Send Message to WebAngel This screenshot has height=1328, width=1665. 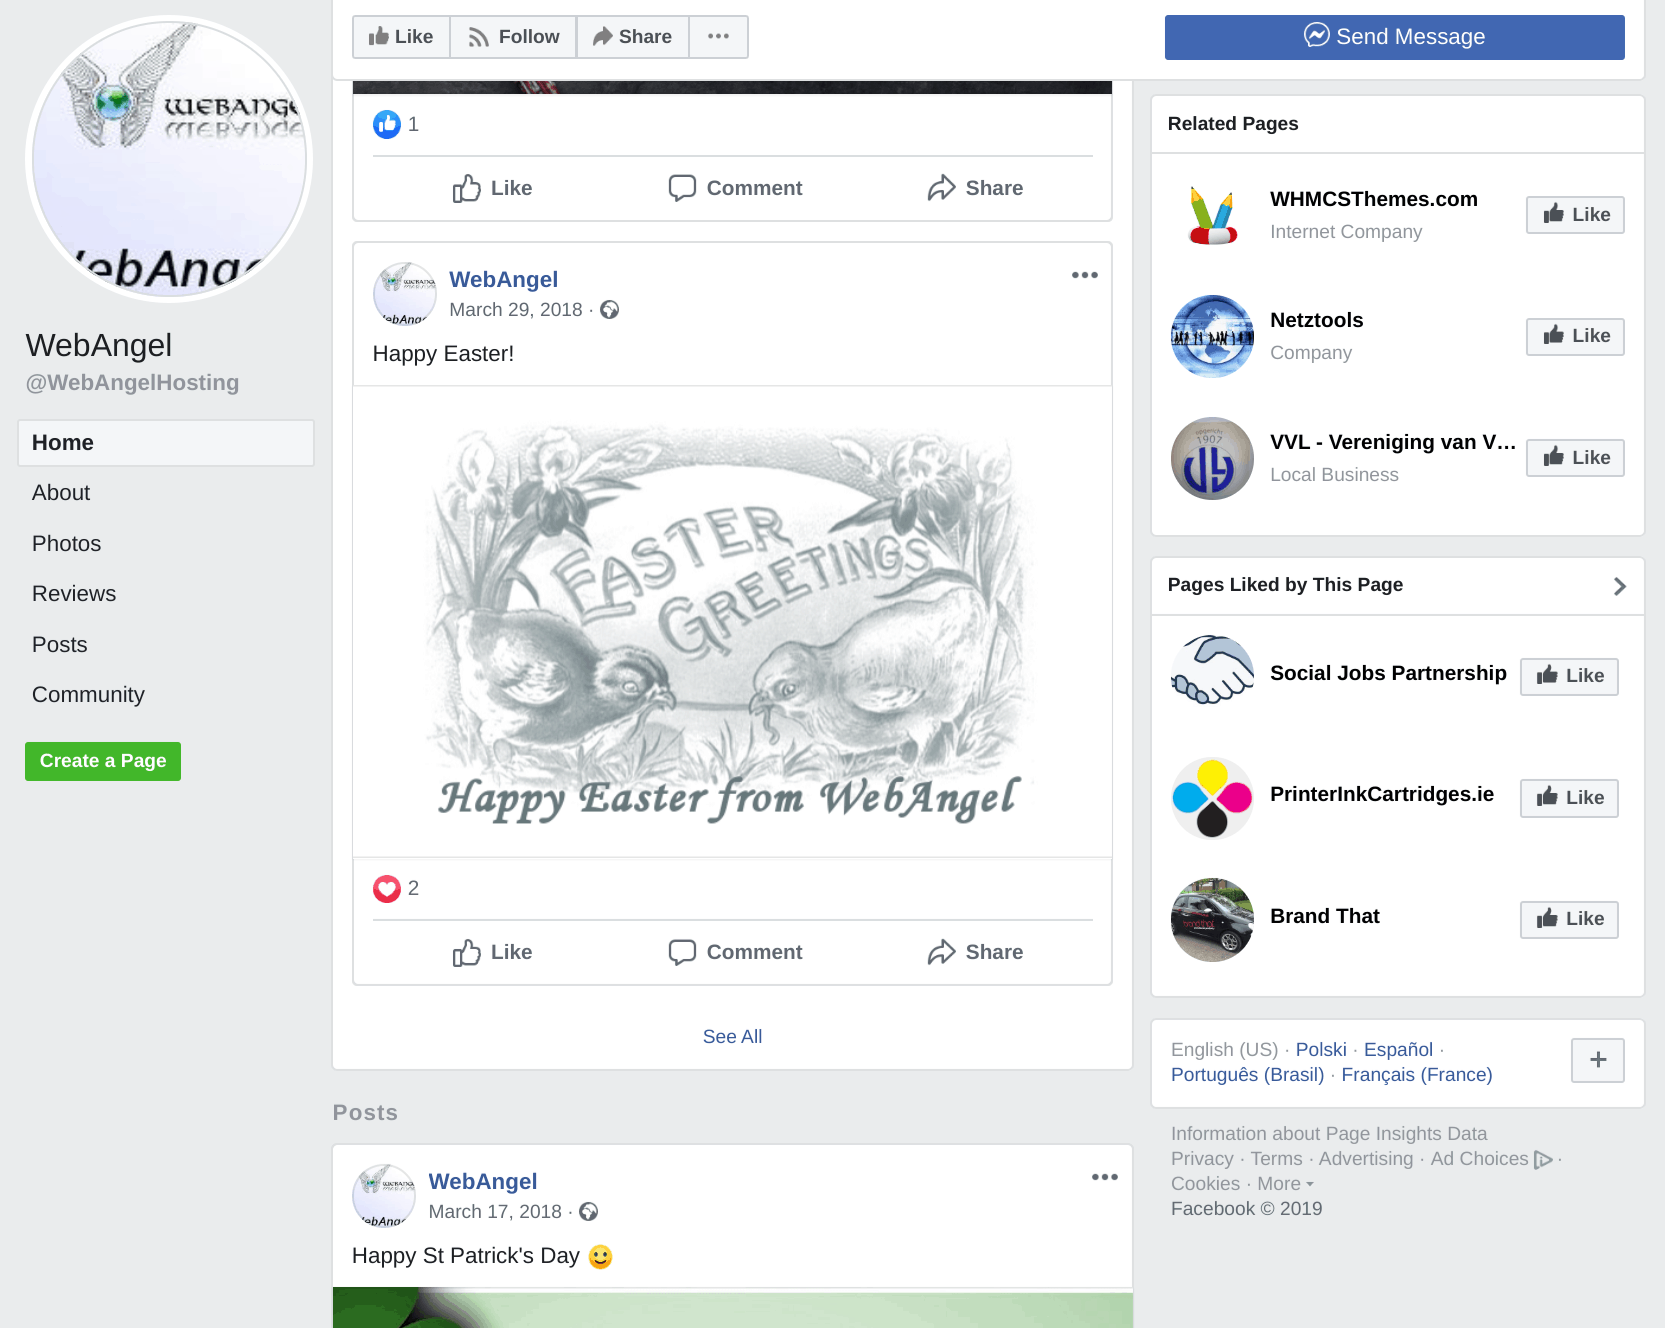point(1394,37)
